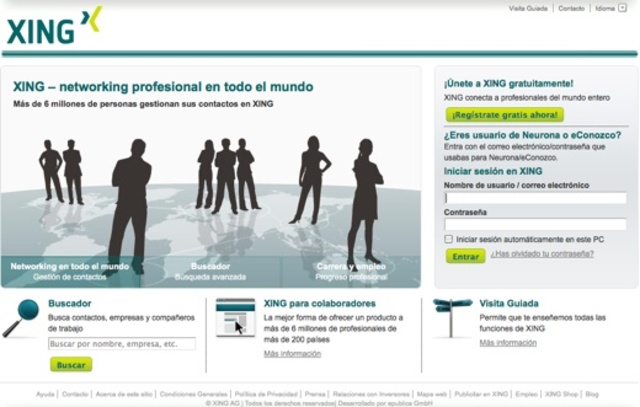Open ¿Has olvidado tu contraseña? link
The width and height of the screenshot is (640, 407).
click(x=542, y=254)
